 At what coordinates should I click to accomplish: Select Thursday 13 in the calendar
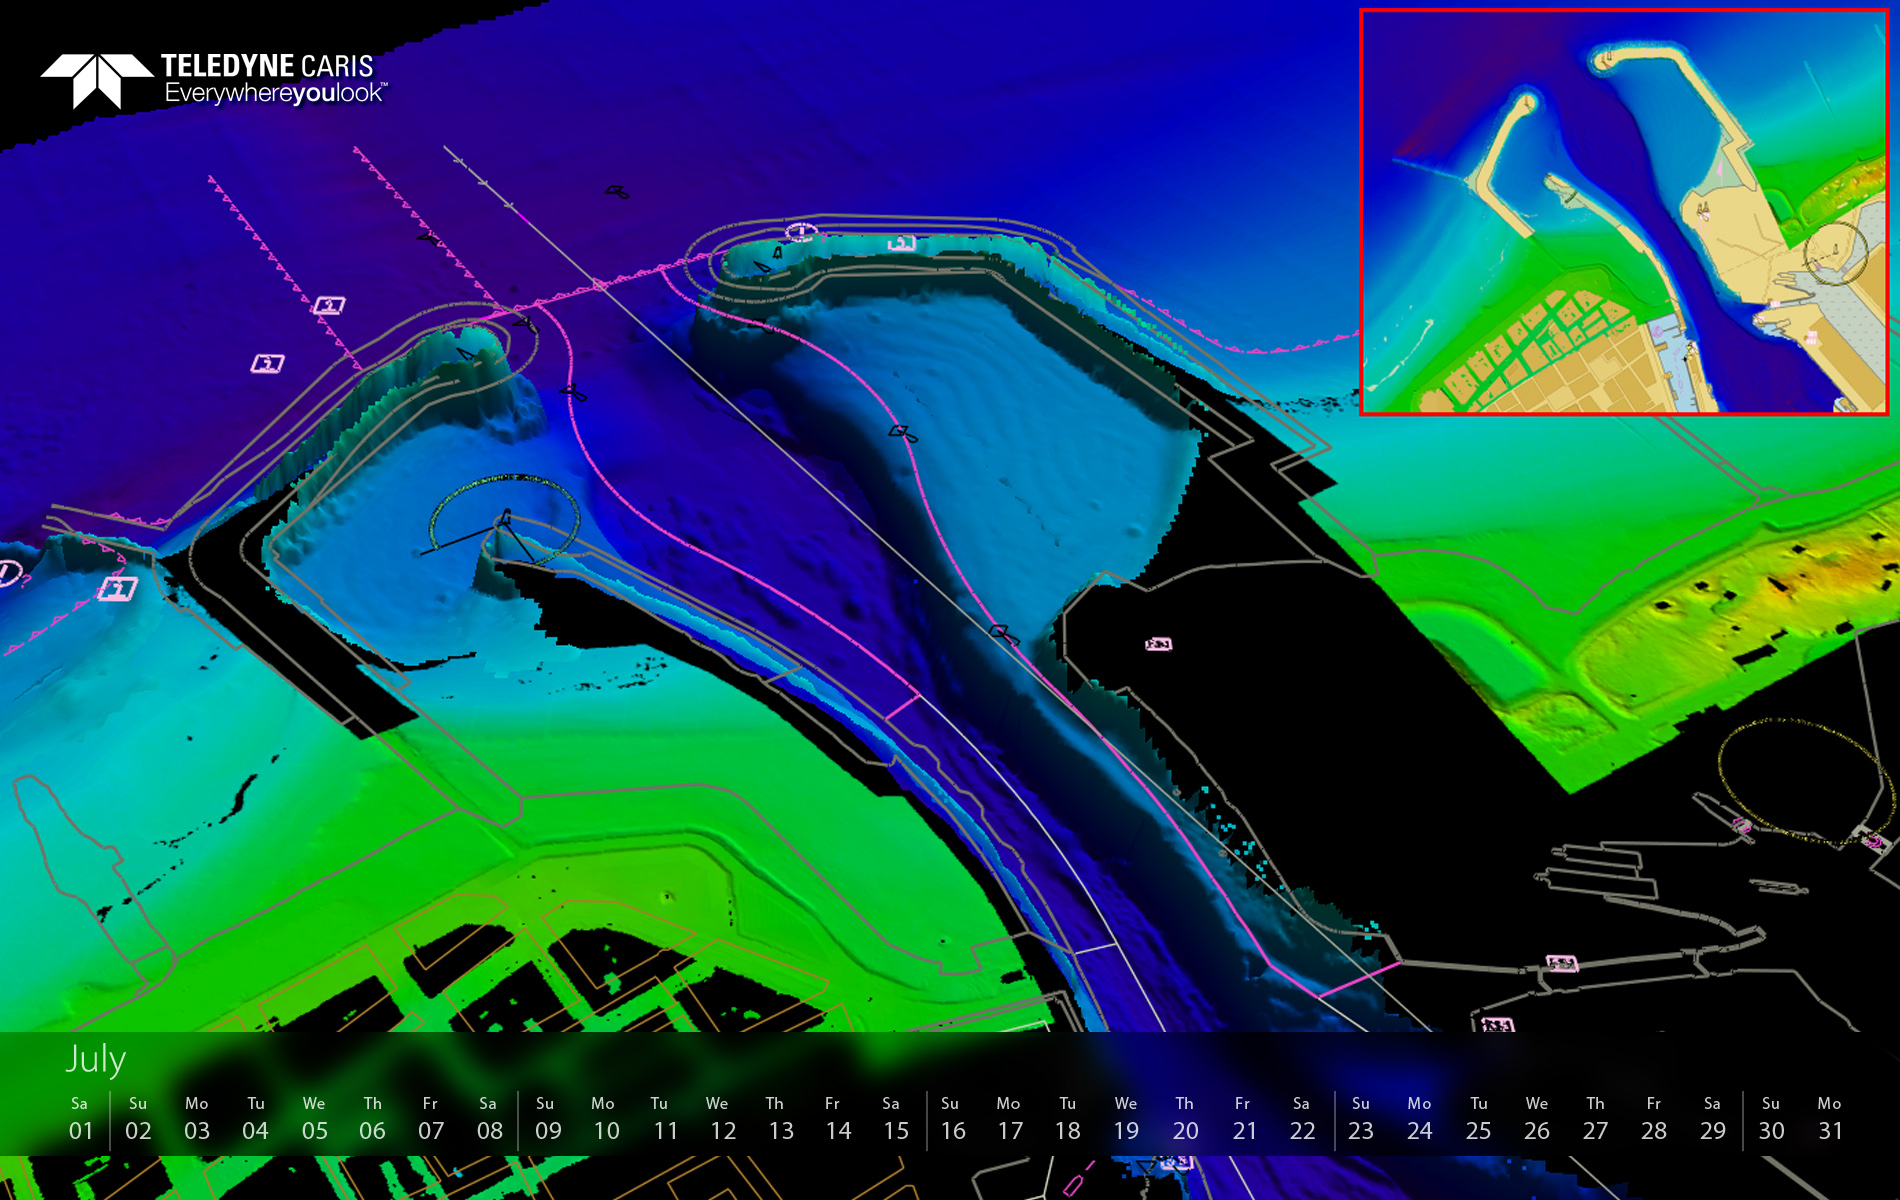(x=780, y=1119)
